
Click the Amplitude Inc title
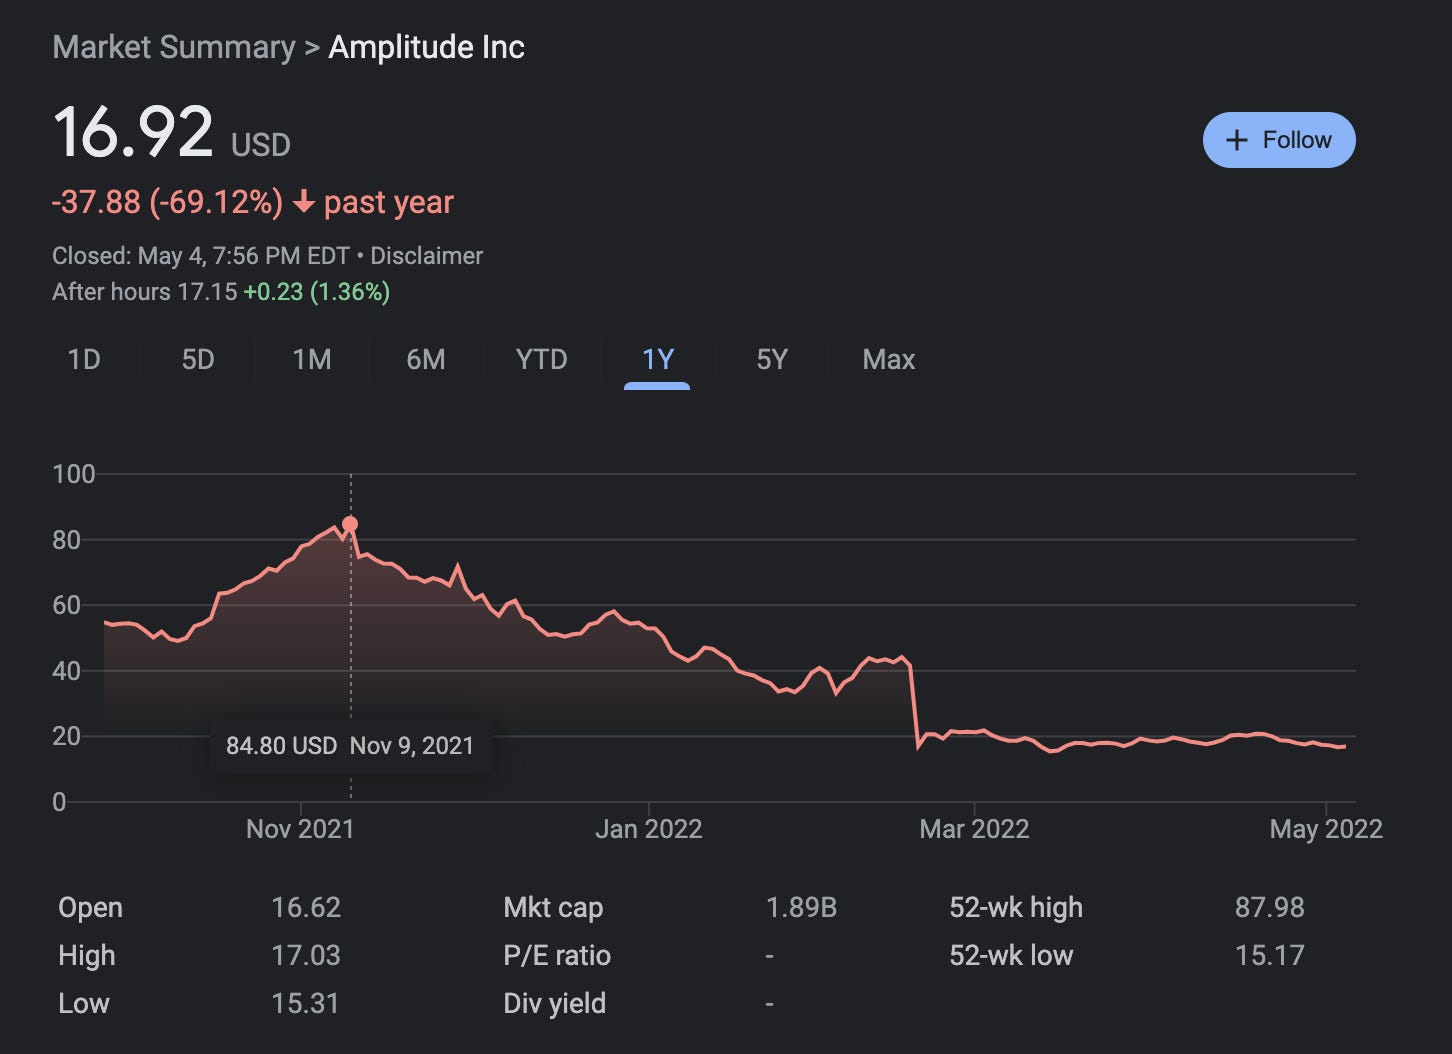427,47
